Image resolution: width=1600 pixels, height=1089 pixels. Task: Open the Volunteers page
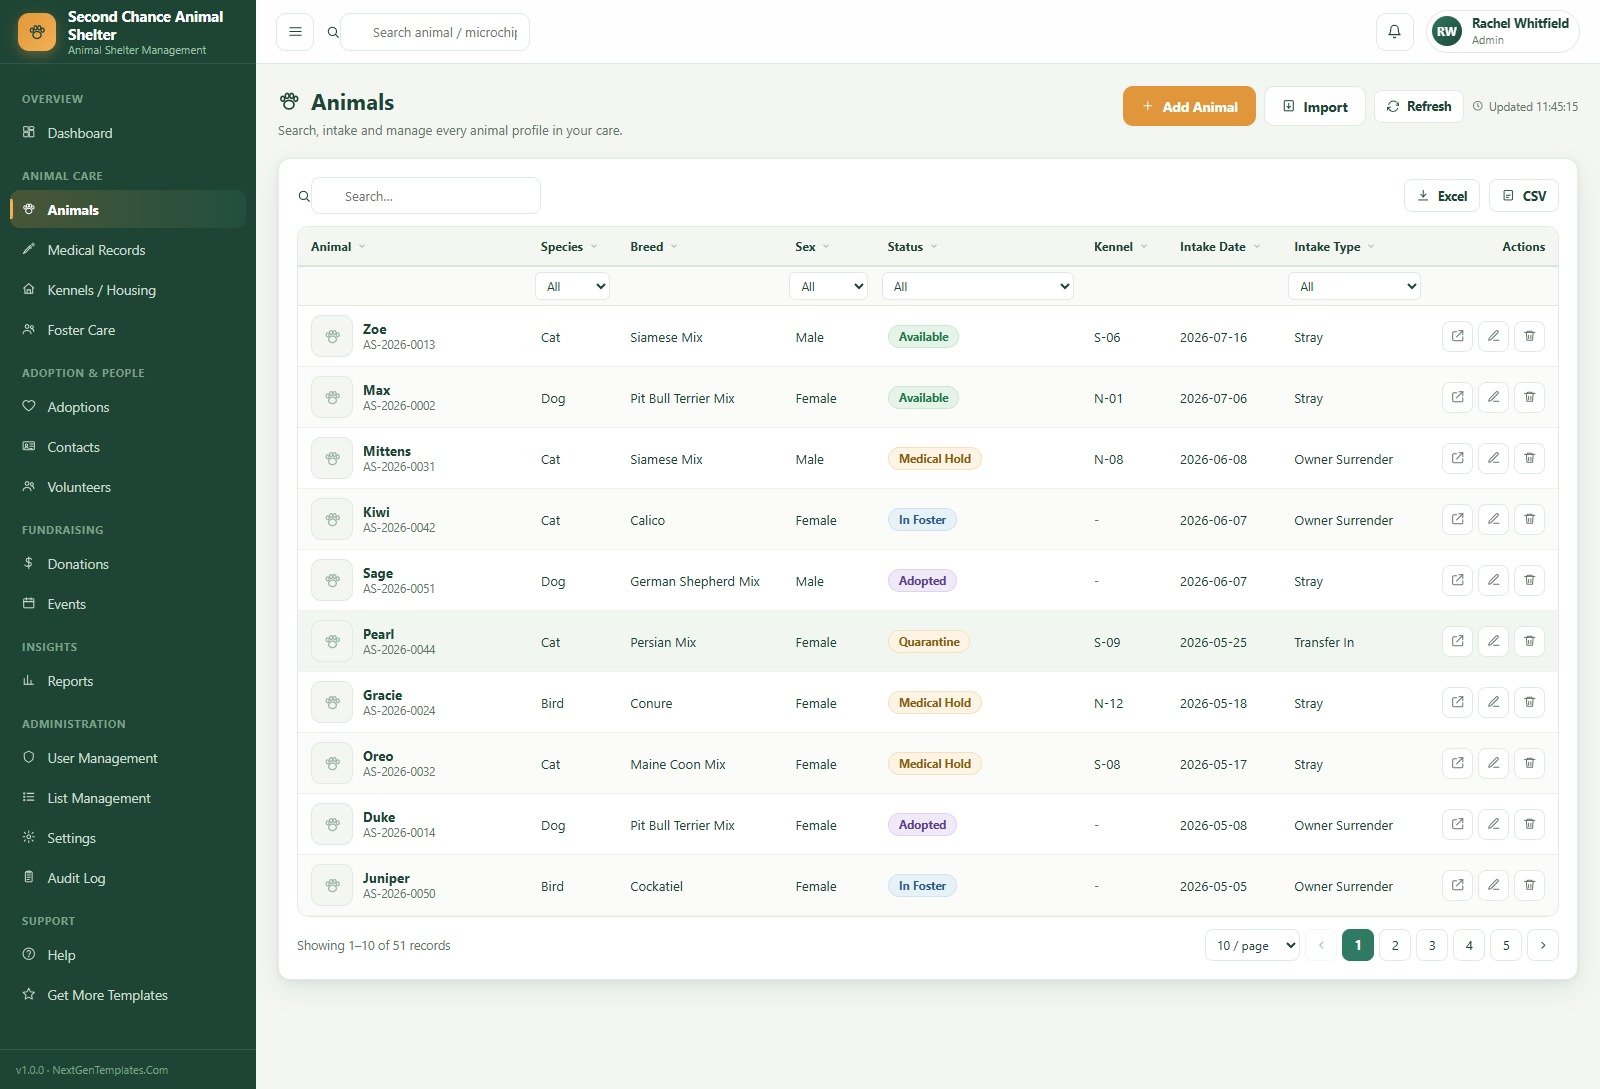coord(128,487)
